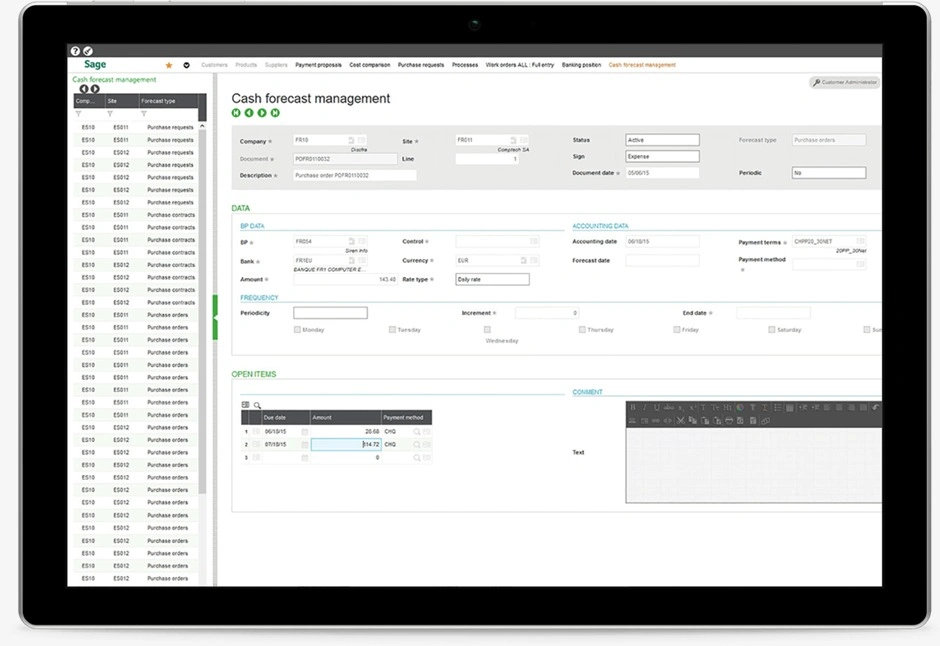Click the Company column filter funnel icon
The height and width of the screenshot is (646, 940).
pos(79,114)
